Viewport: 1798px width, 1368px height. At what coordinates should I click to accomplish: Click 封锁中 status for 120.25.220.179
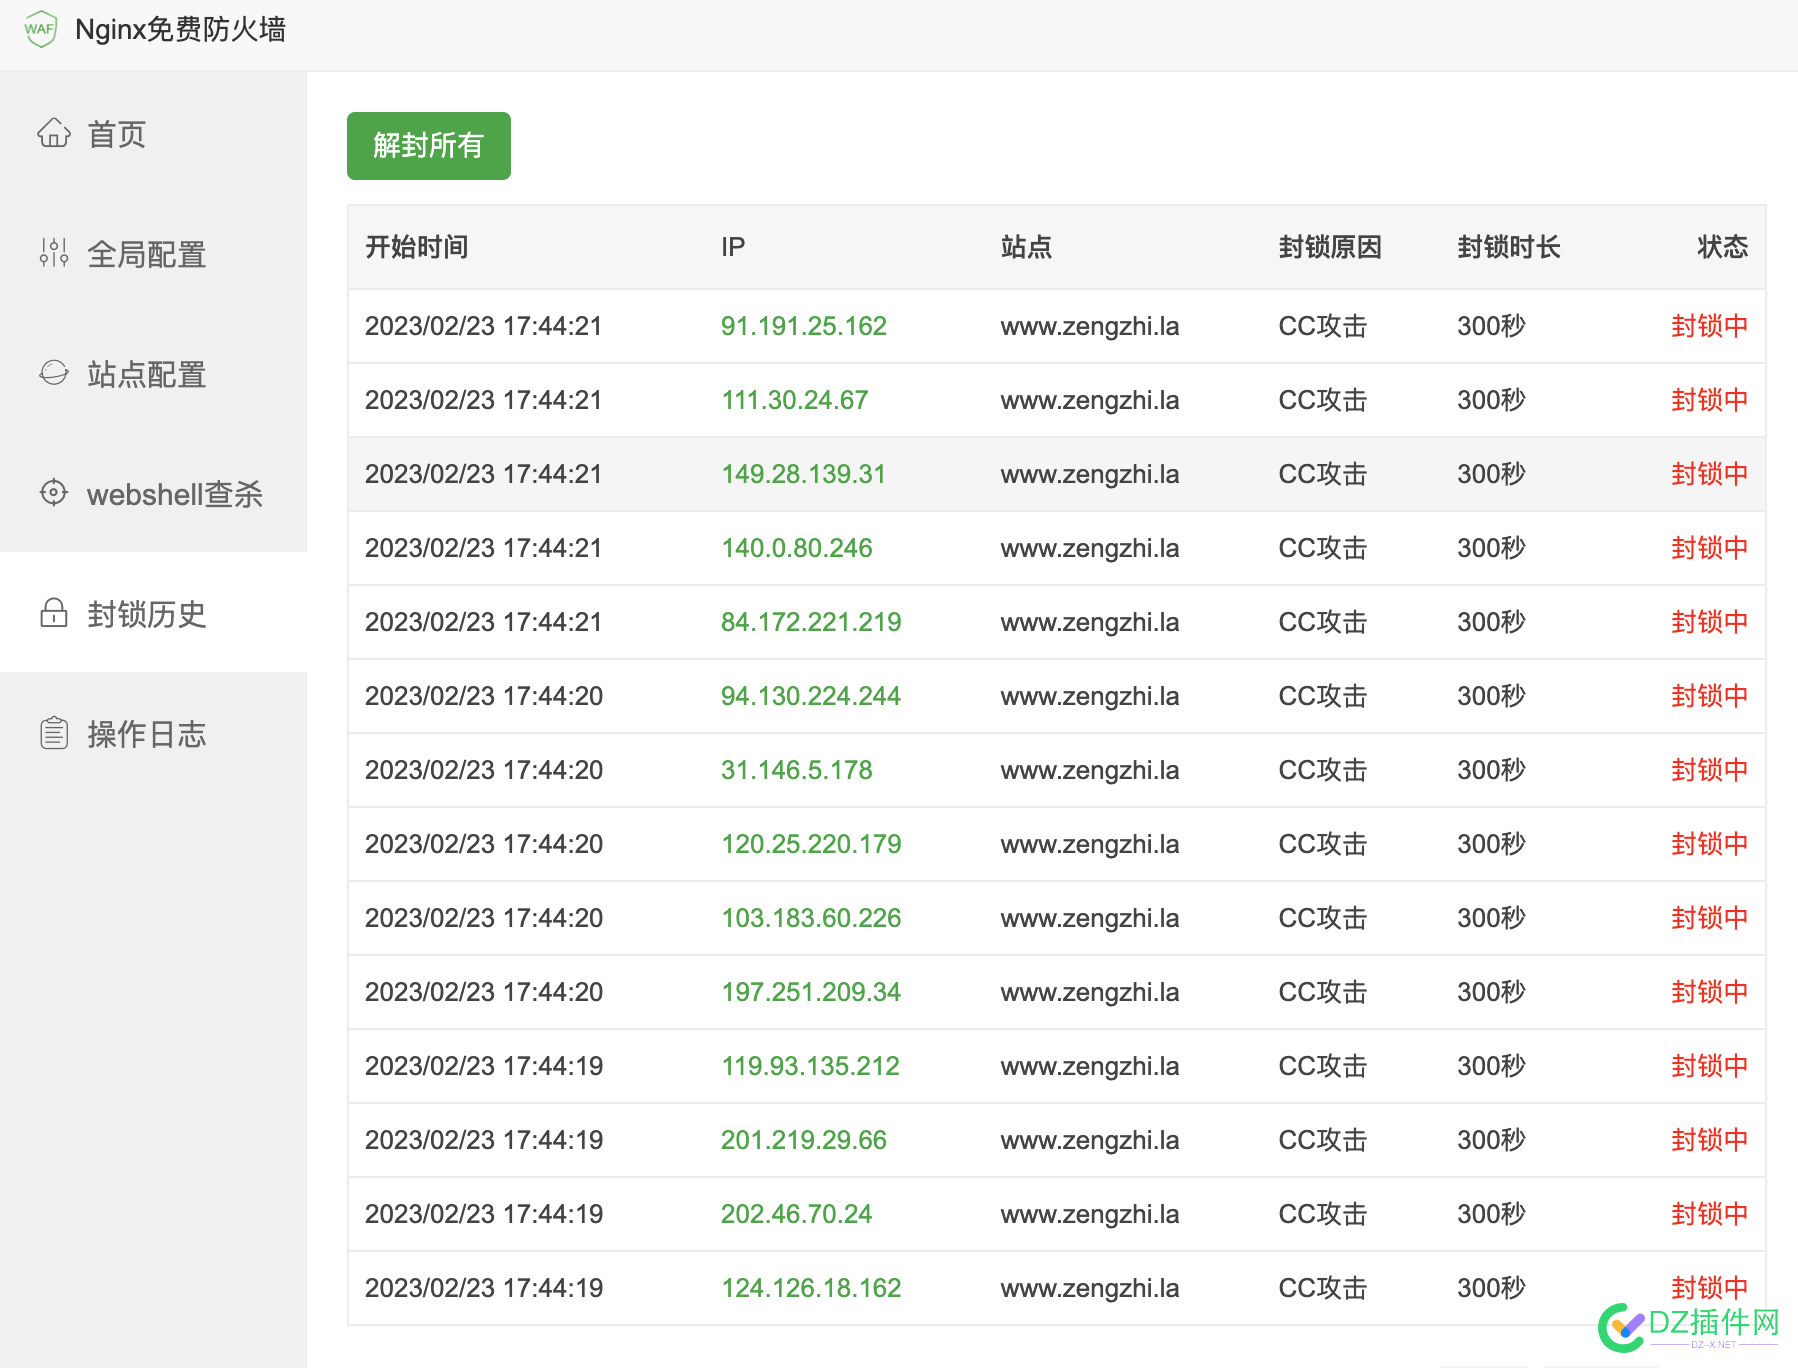click(1710, 844)
